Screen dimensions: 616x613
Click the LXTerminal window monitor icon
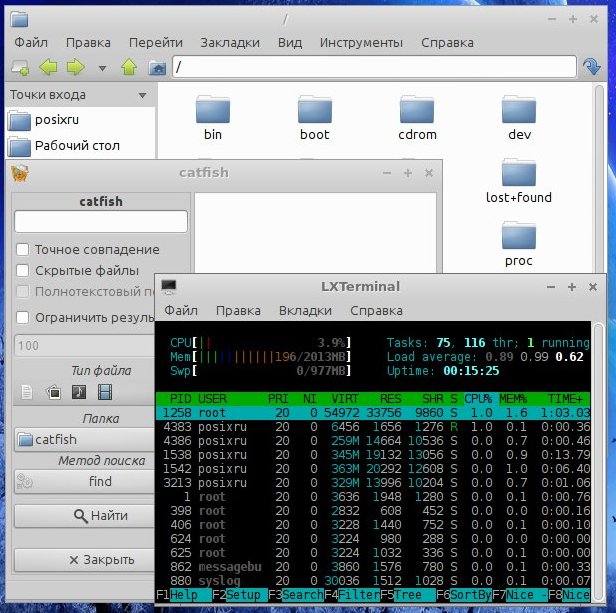[169, 287]
